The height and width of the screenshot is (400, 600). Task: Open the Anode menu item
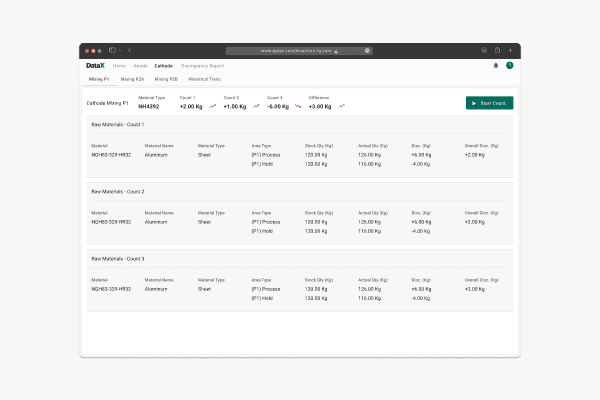[140, 66]
